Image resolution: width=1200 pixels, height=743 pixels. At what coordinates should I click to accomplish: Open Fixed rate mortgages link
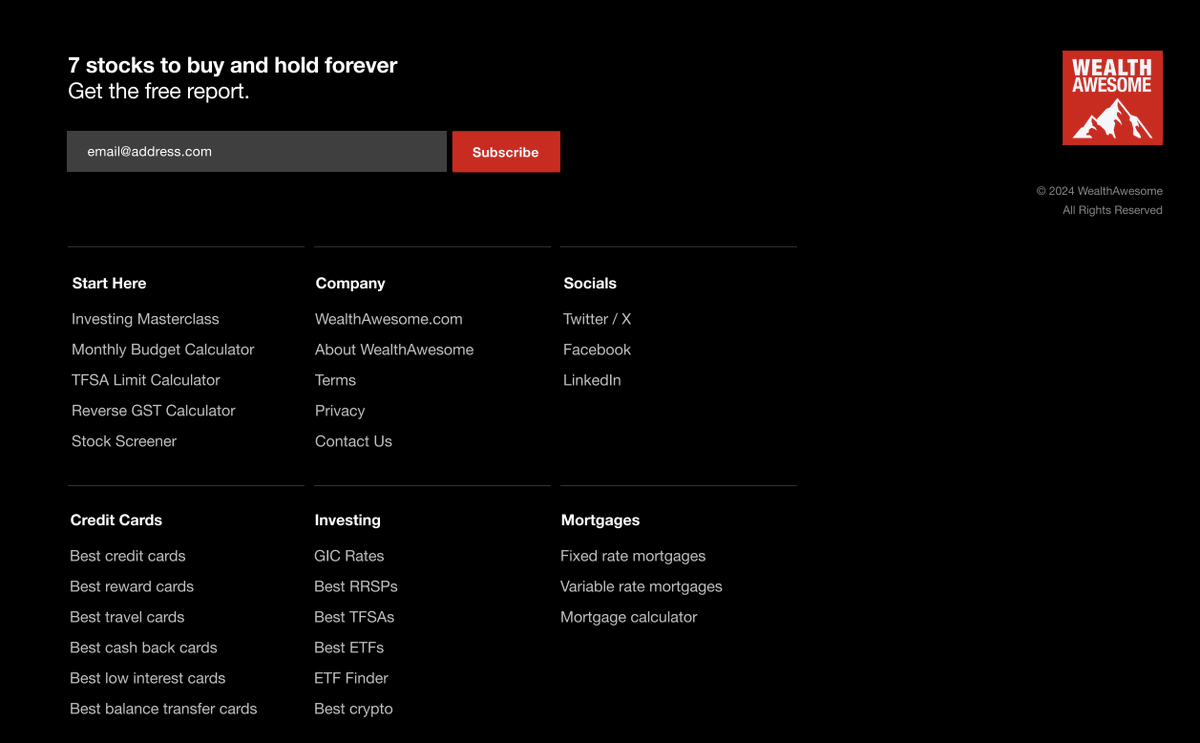(633, 556)
